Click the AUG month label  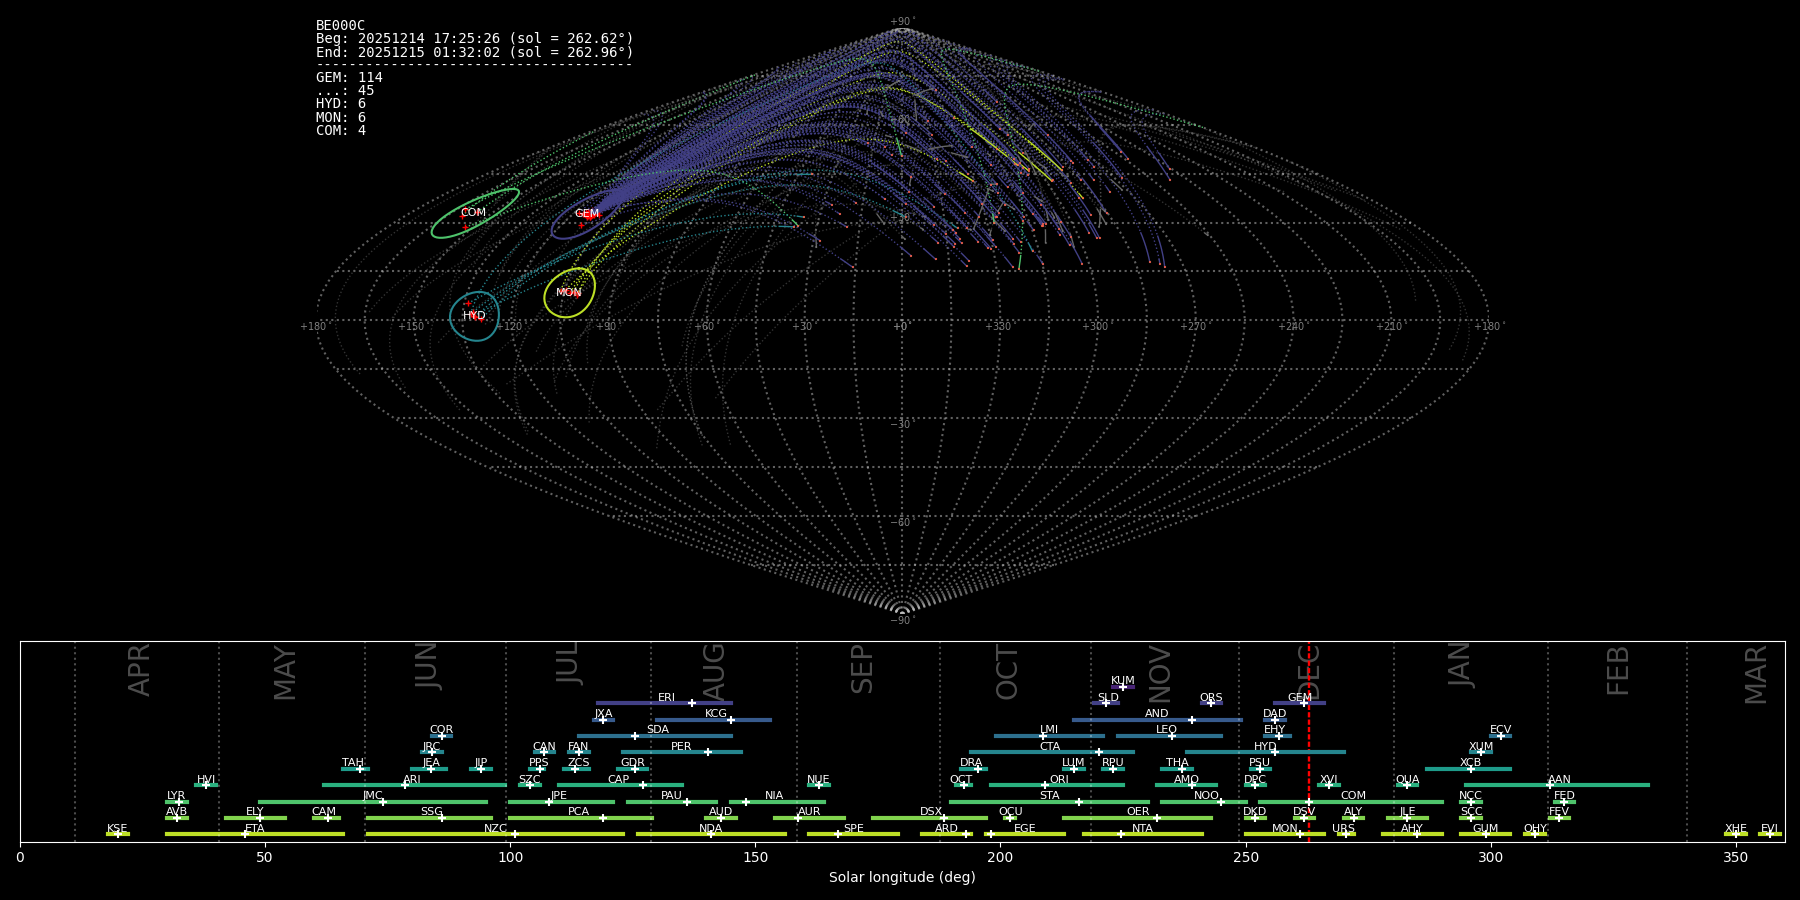[x=714, y=672]
